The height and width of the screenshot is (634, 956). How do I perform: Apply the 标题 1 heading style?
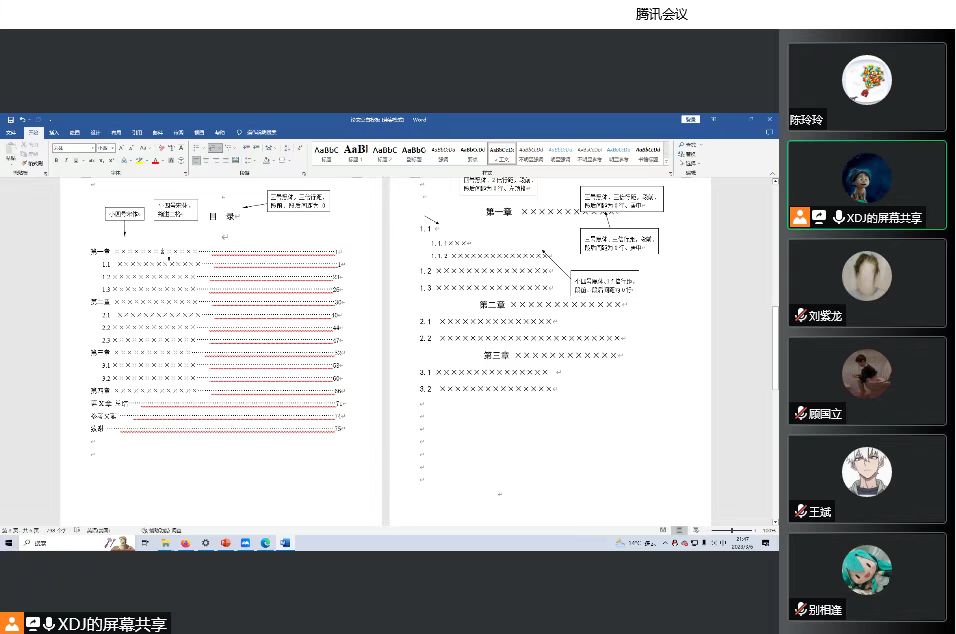[355, 153]
